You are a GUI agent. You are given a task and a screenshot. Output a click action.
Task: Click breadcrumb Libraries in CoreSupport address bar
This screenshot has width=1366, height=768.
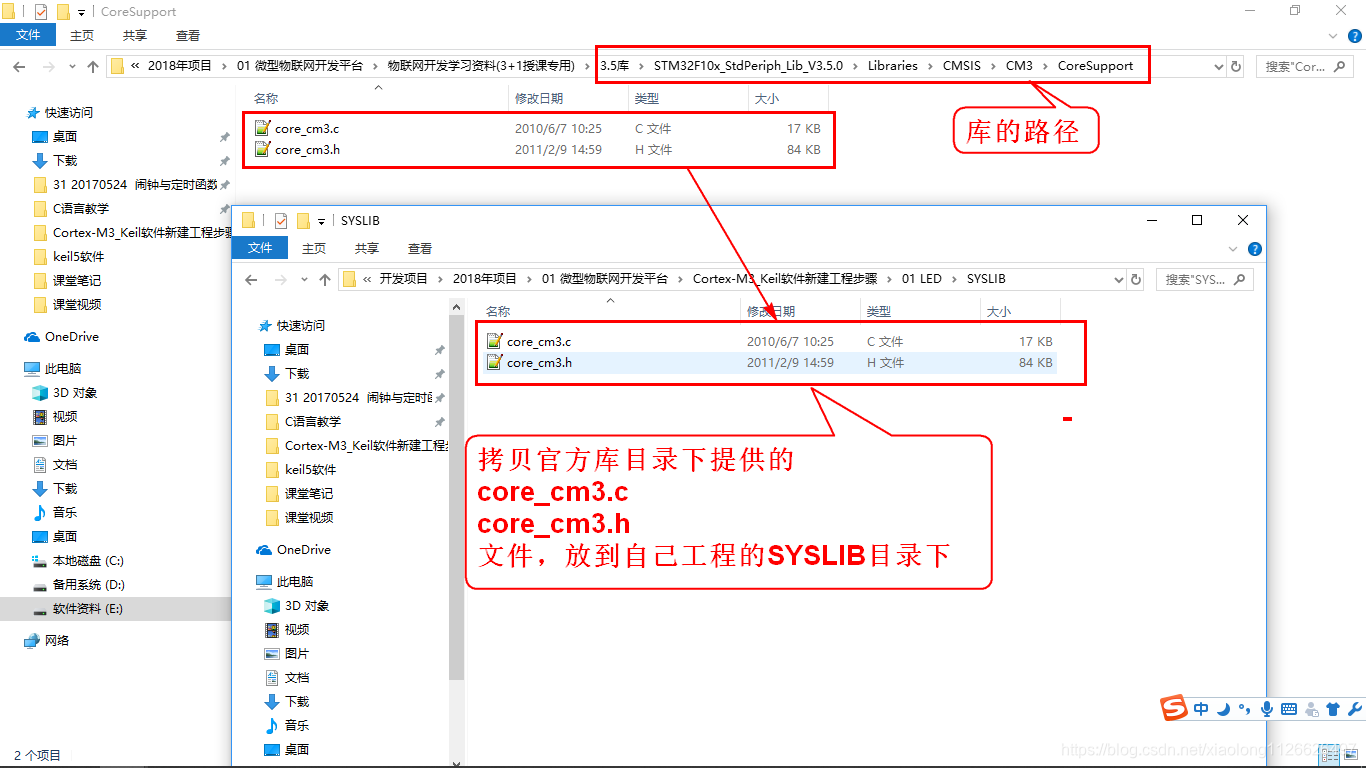[892, 66]
